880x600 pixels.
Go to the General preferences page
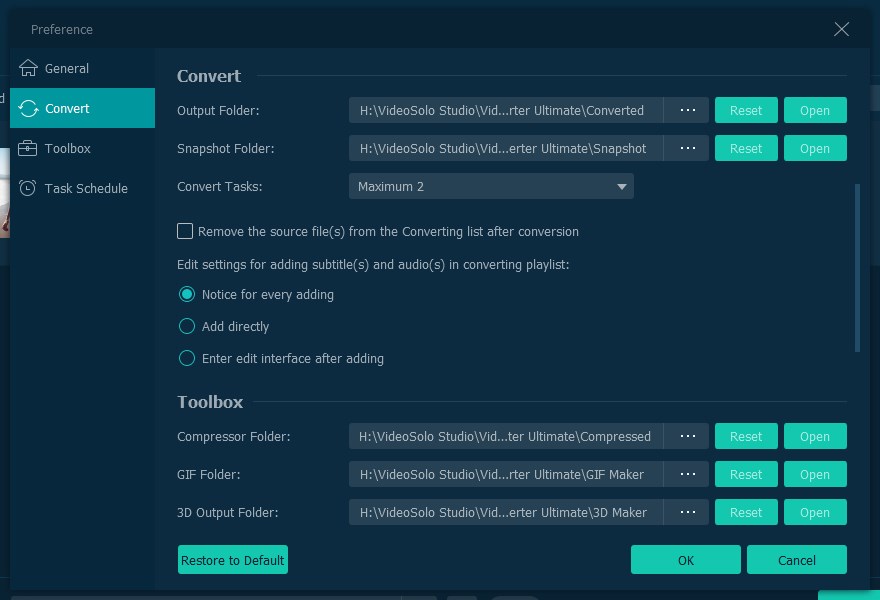pyautogui.click(x=65, y=68)
